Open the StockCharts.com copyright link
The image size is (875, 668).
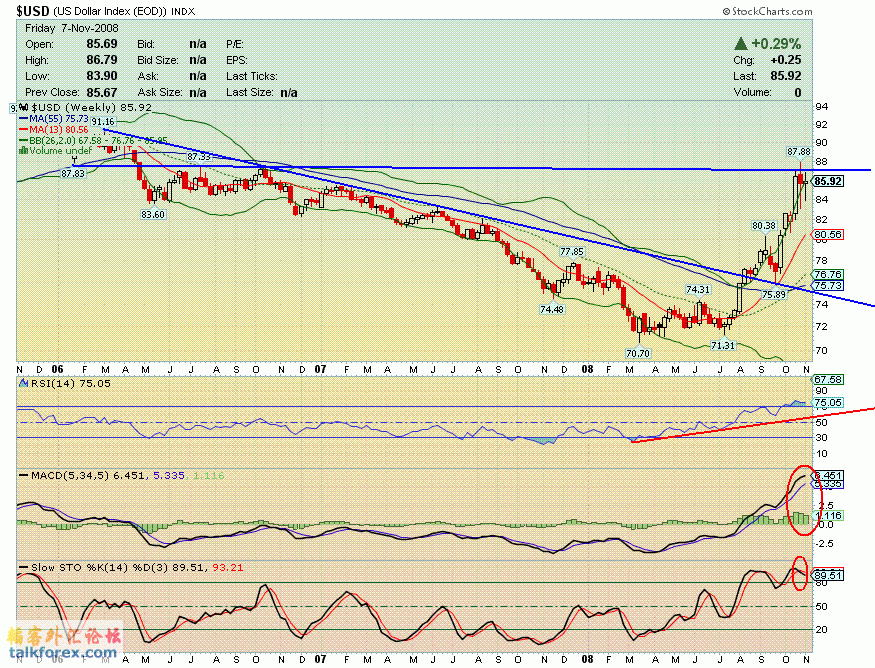[767, 11]
